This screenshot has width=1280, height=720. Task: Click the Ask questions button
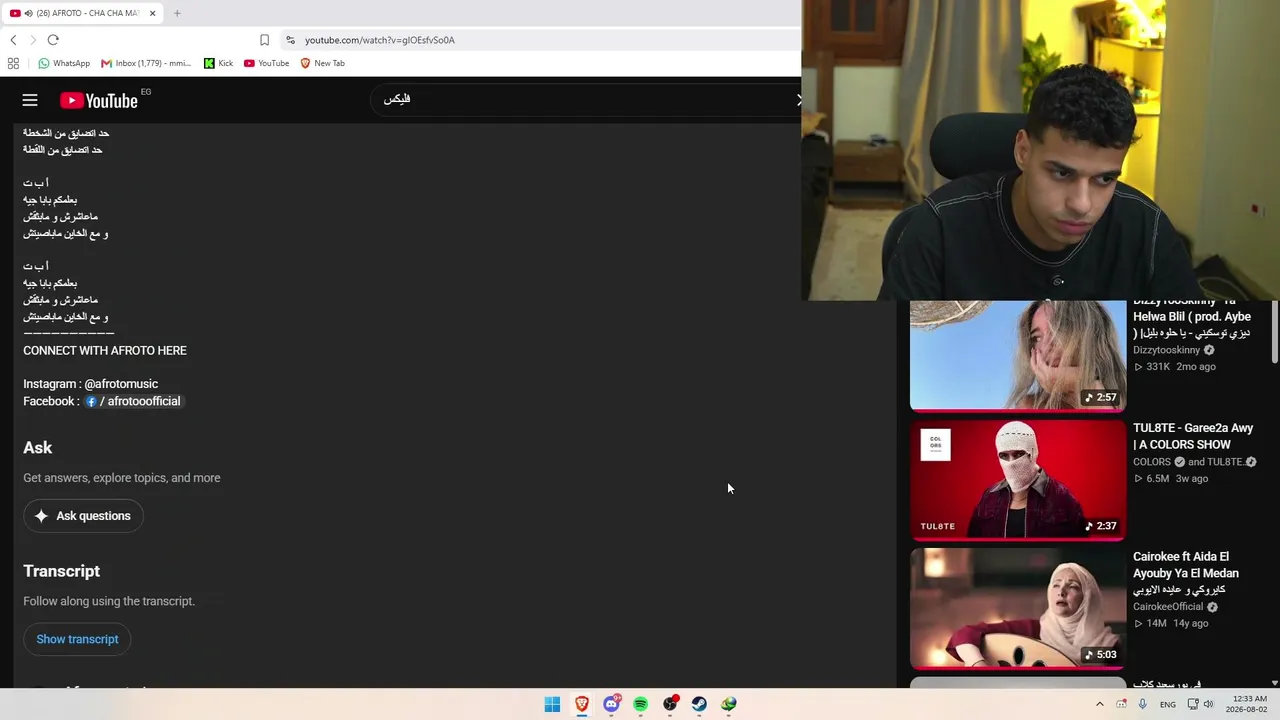click(x=83, y=516)
